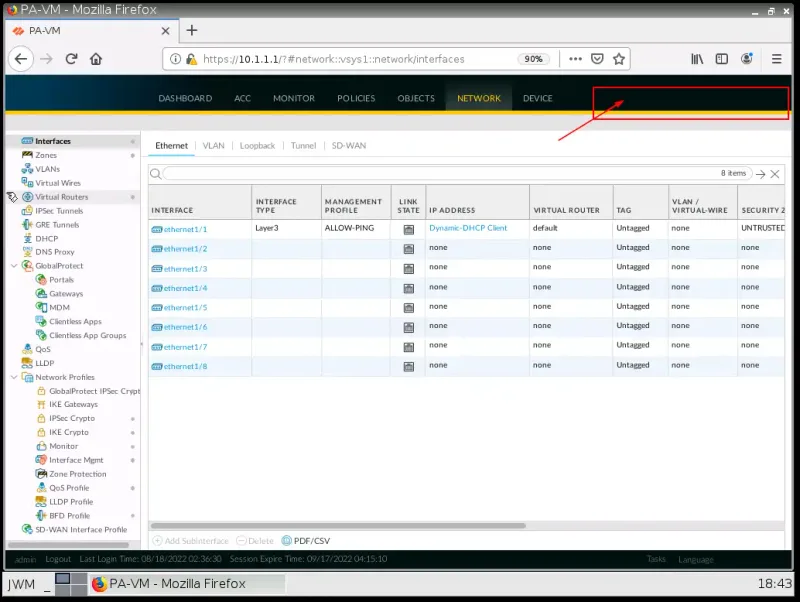
Task: Show site information icon in address bar
Action: pos(175,59)
